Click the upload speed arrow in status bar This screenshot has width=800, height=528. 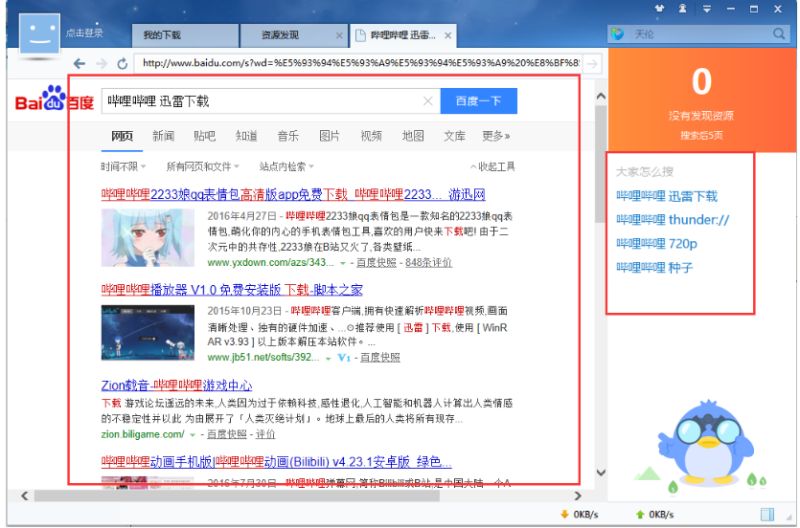(640, 514)
